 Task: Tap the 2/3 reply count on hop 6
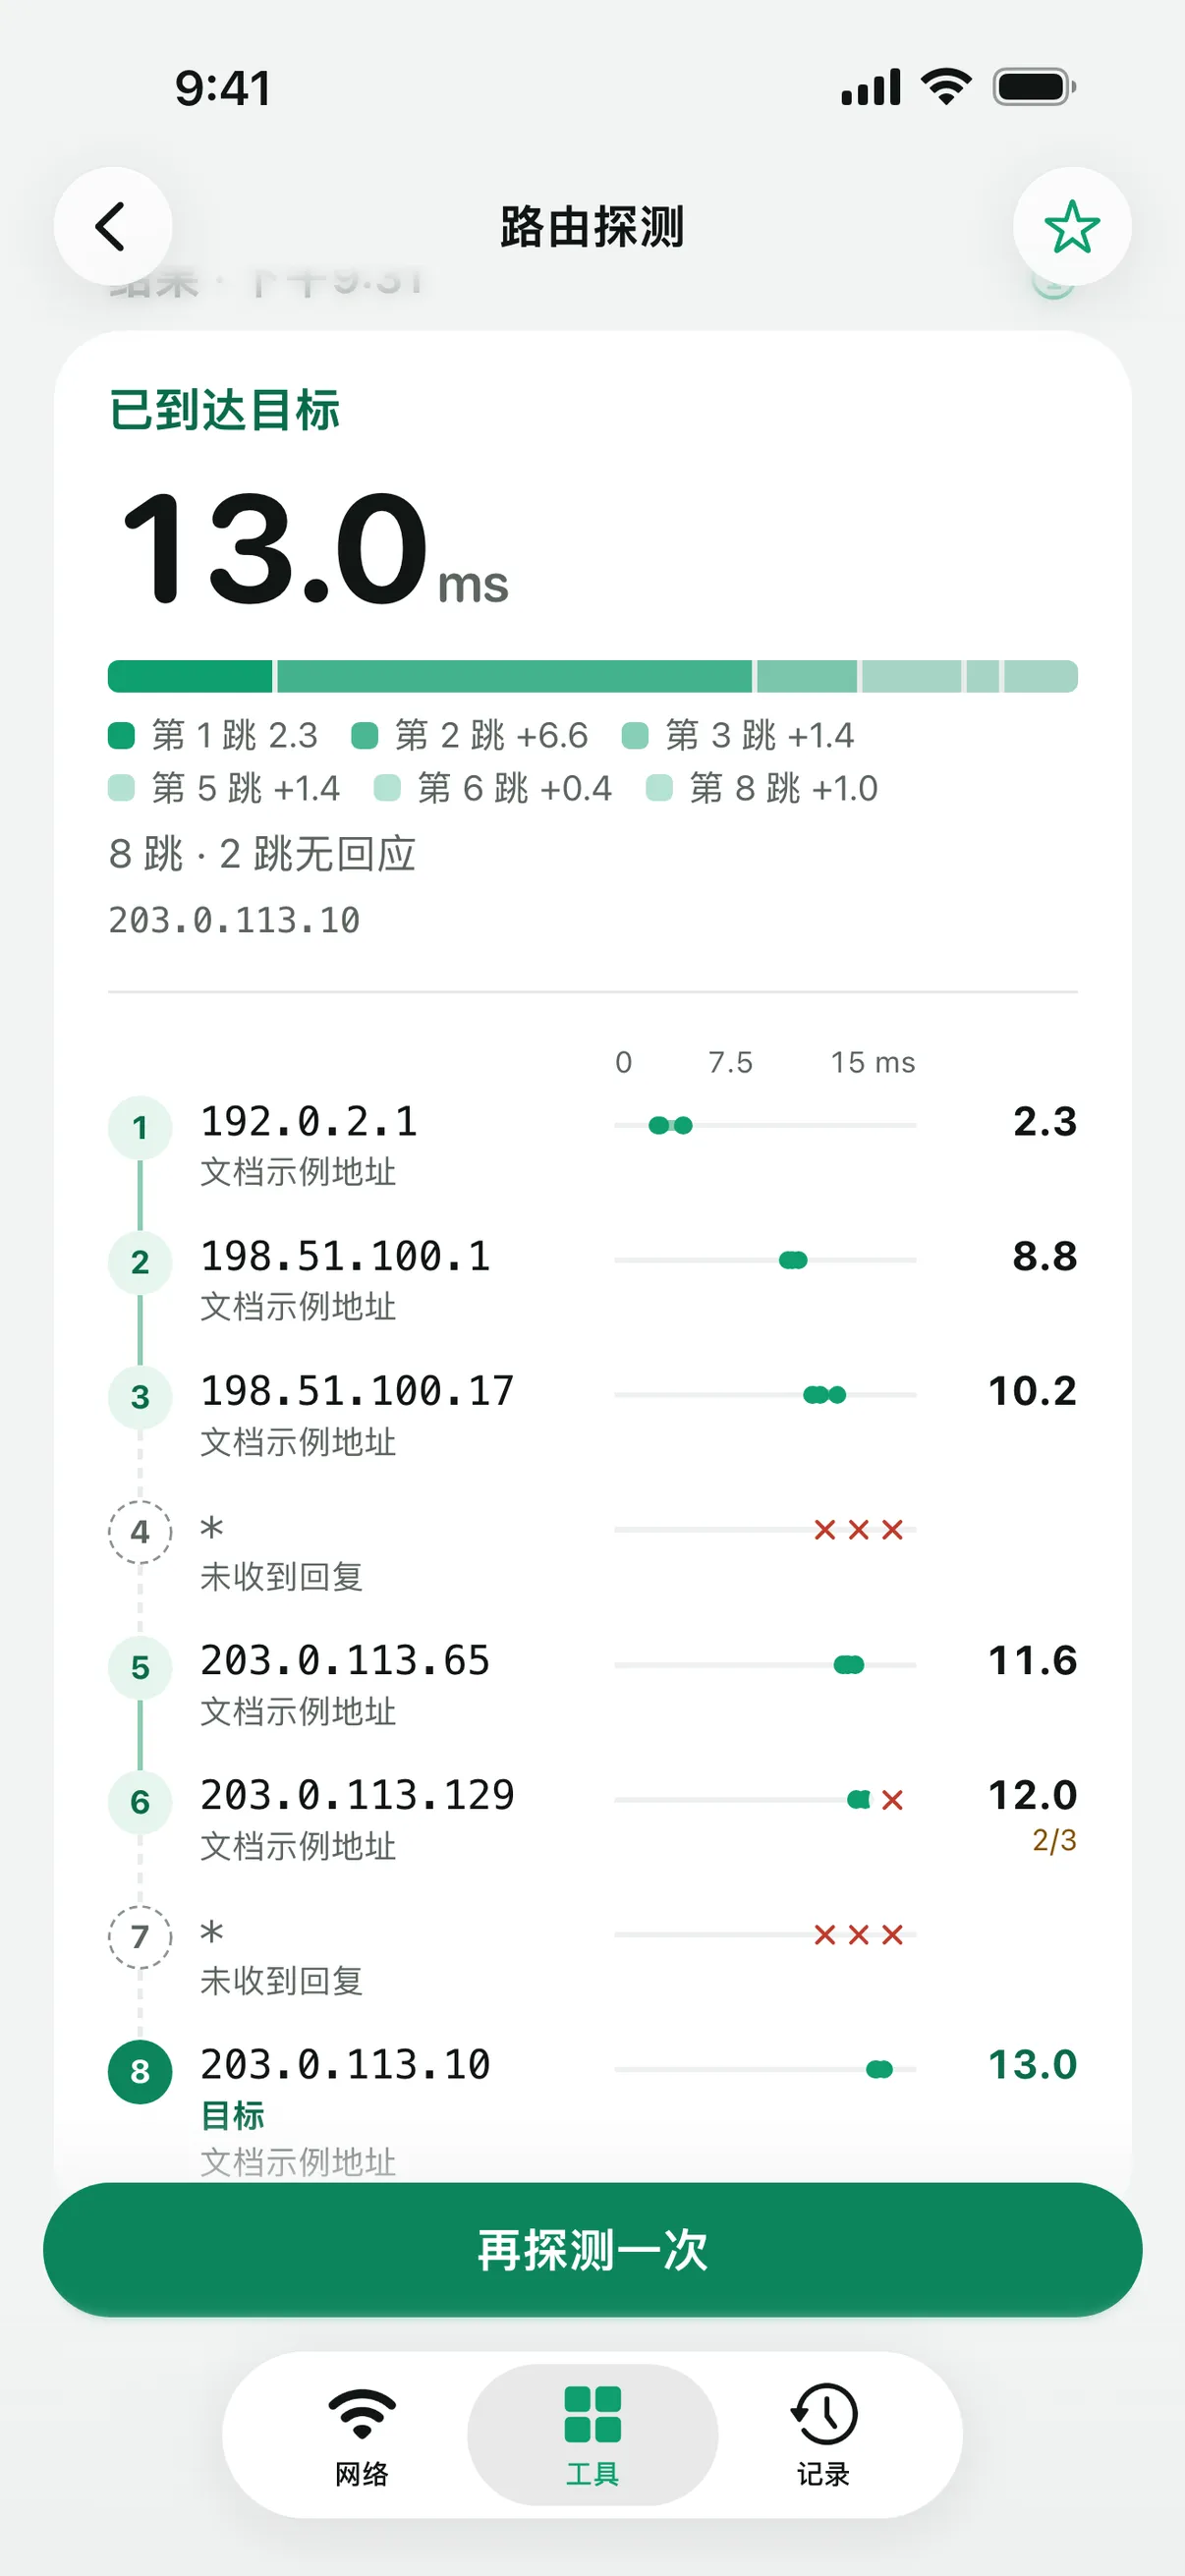pos(1055,1841)
